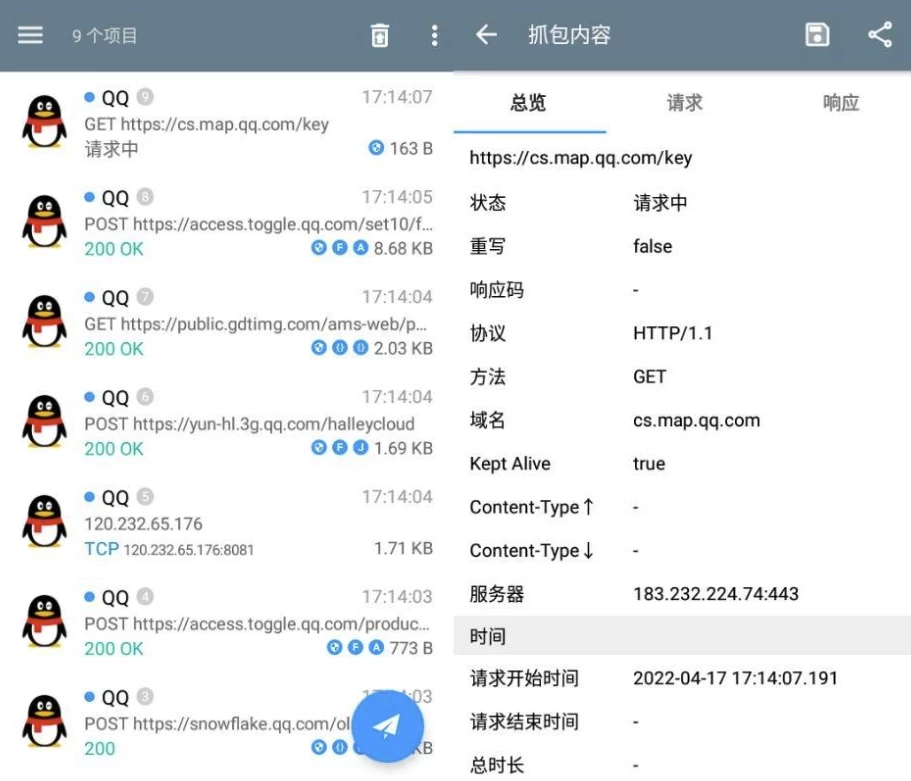
Task: Go back using the left arrow
Action: pos(486,35)
